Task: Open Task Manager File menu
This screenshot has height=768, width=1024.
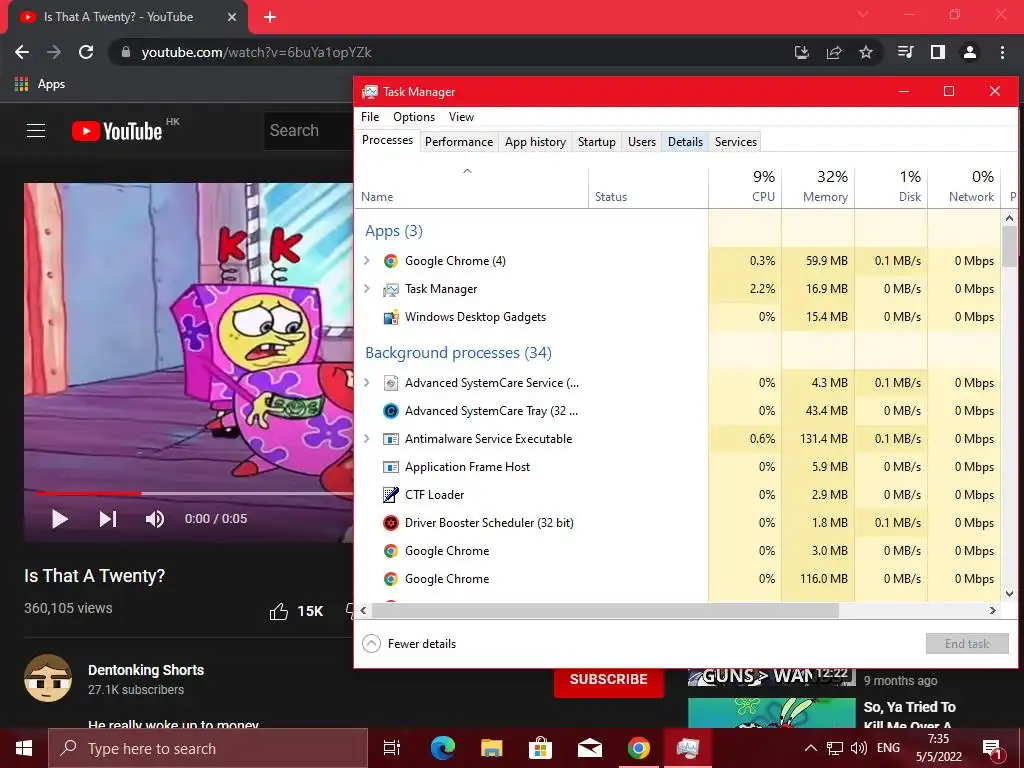Action: coord(370,117)
